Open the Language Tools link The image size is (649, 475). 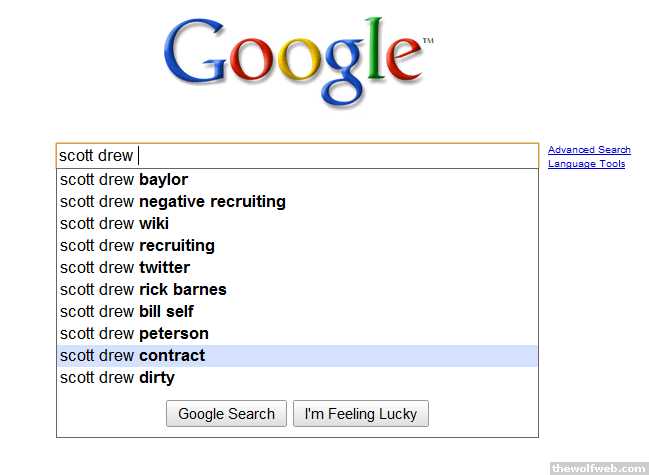[x=586, y=164]
